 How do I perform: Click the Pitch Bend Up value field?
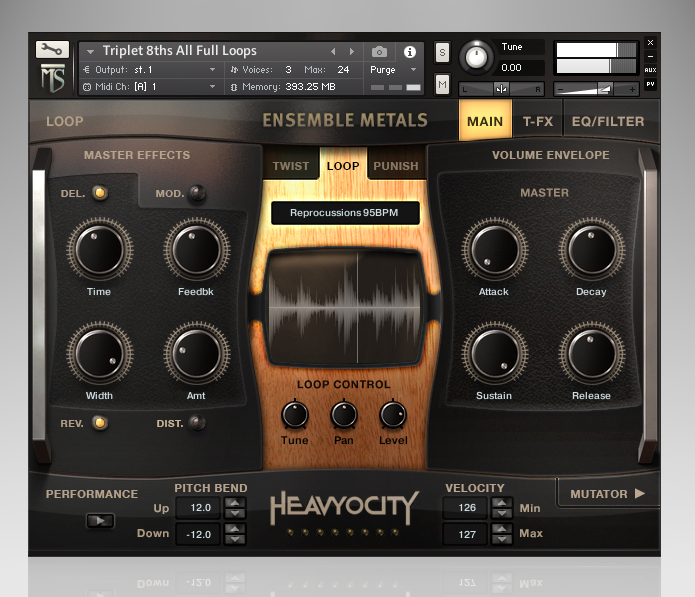point(199,508)
